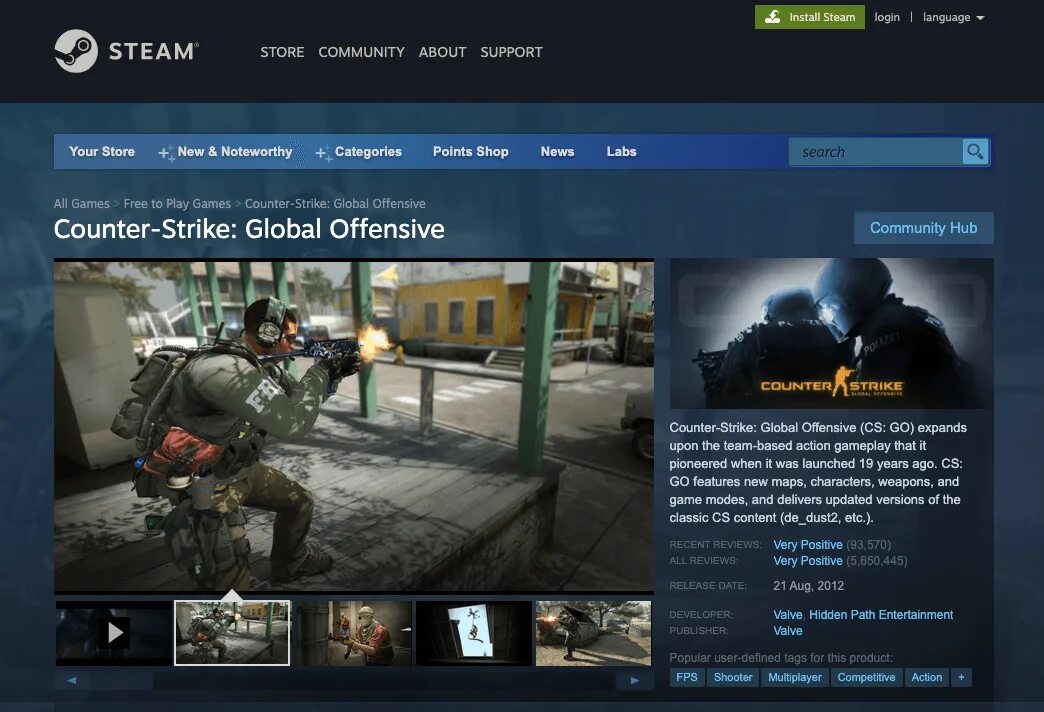
Task: Click the release date 21 Aug, 2012
Action: coord(808,586)
